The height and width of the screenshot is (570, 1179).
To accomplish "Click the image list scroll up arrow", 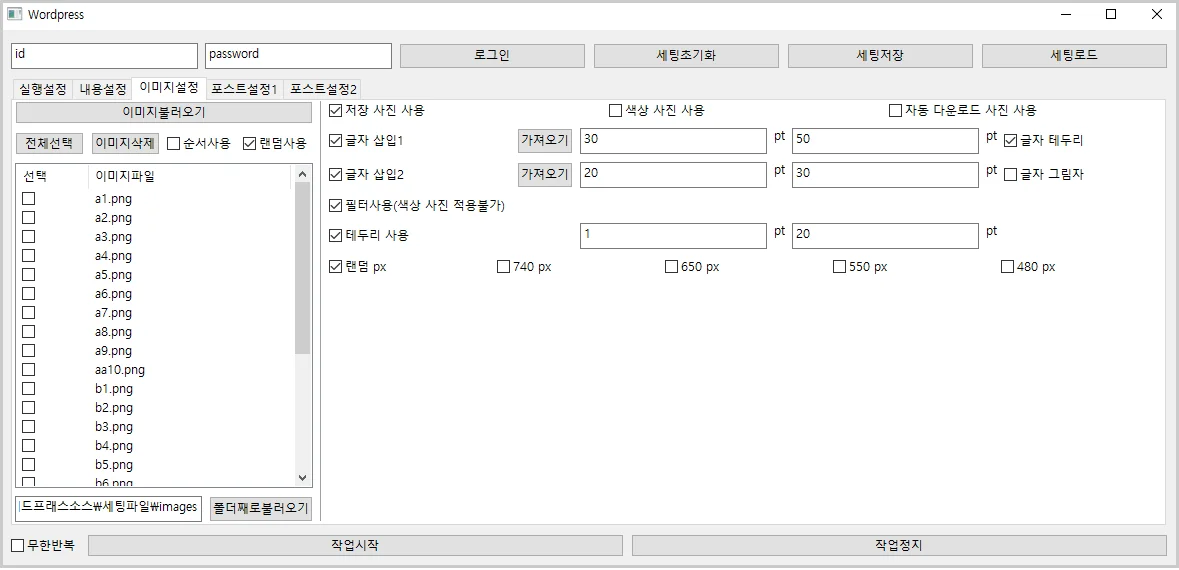I will (x=302, y=174).
